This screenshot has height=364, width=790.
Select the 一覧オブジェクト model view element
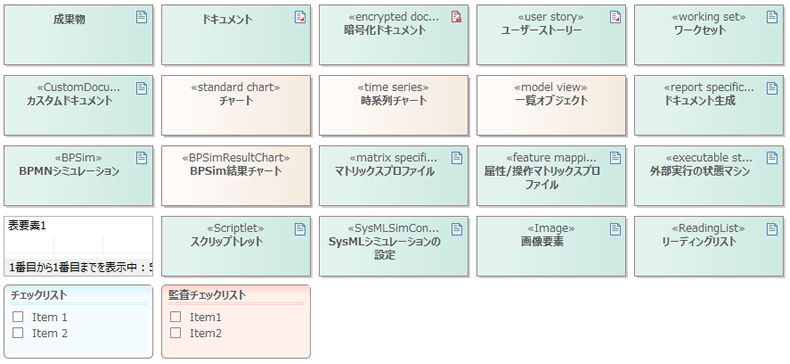tap(551, 105)
